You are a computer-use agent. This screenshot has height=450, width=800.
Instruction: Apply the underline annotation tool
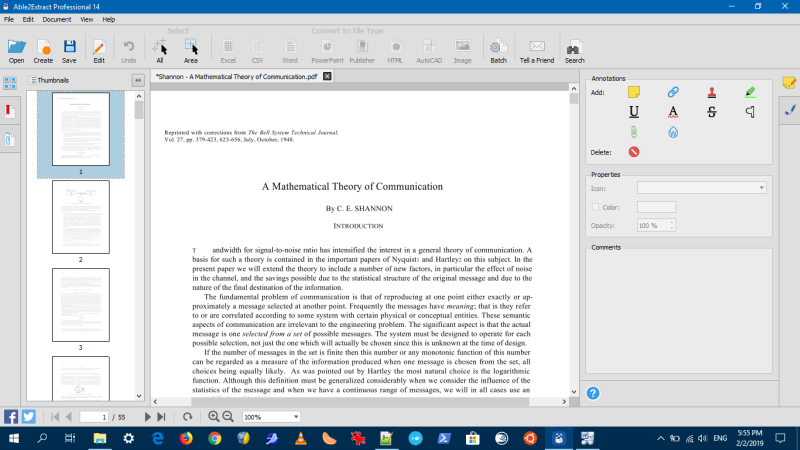tap(633, 112)
